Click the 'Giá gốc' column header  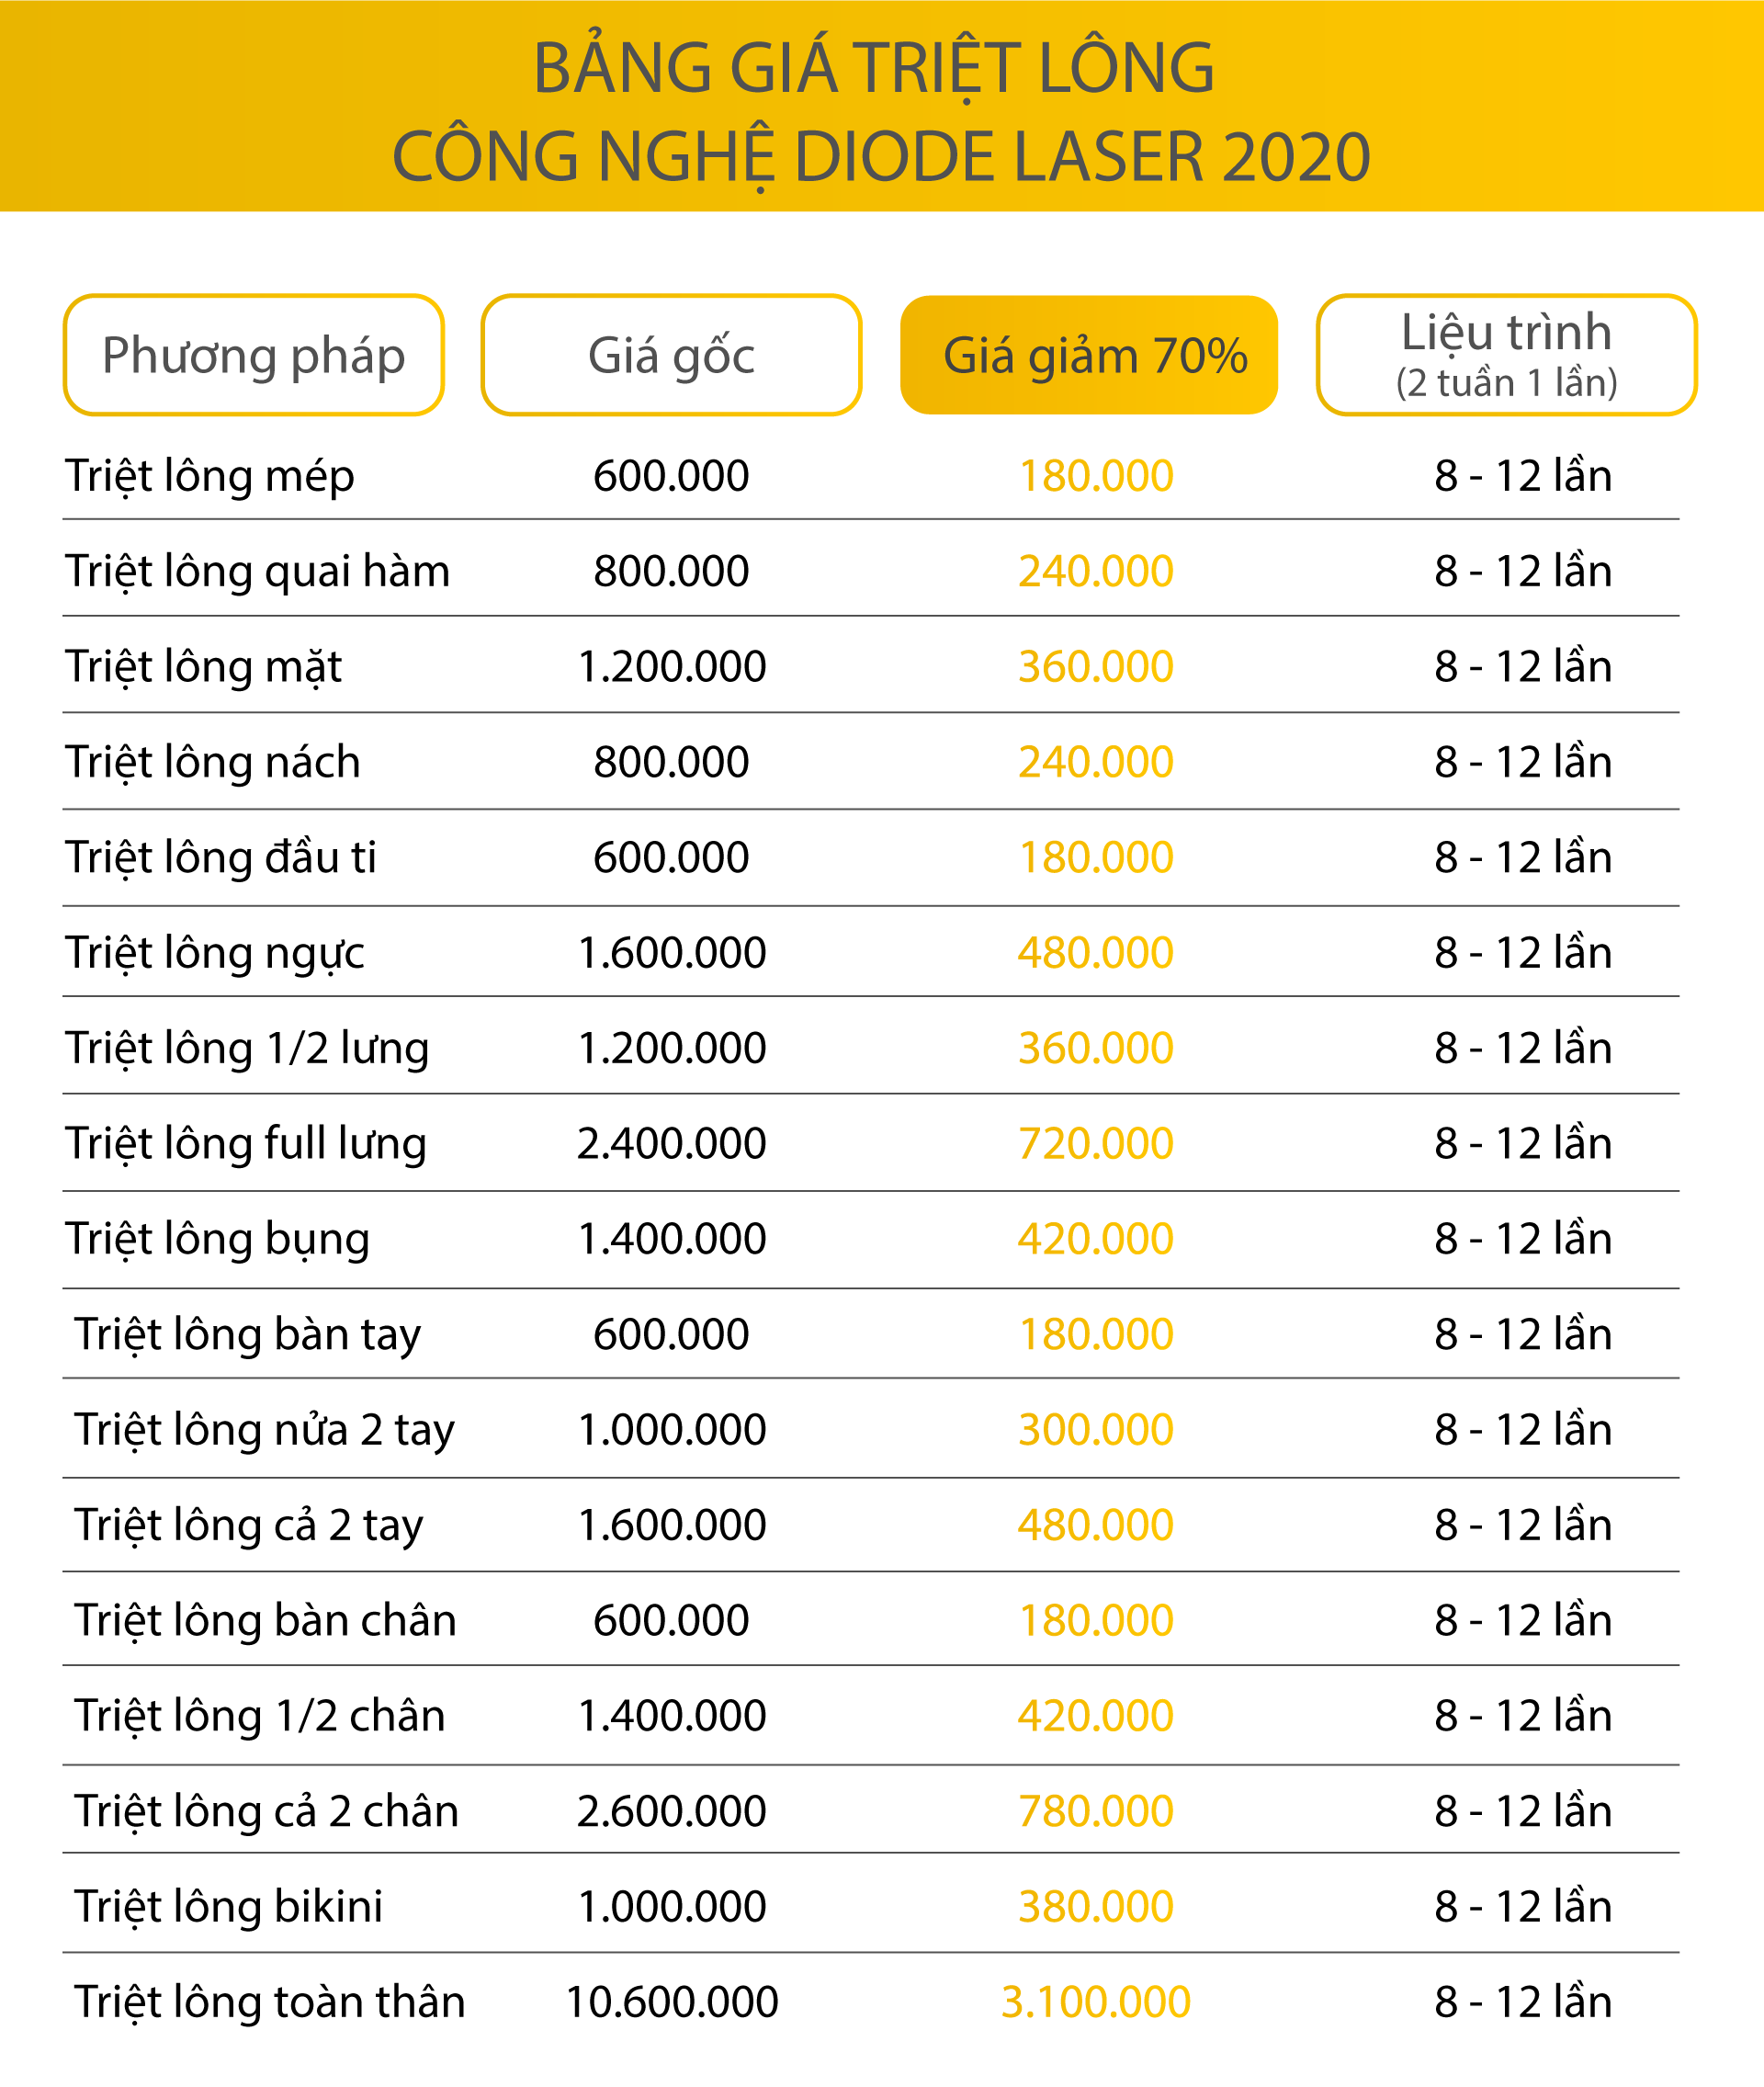[671, 355]
